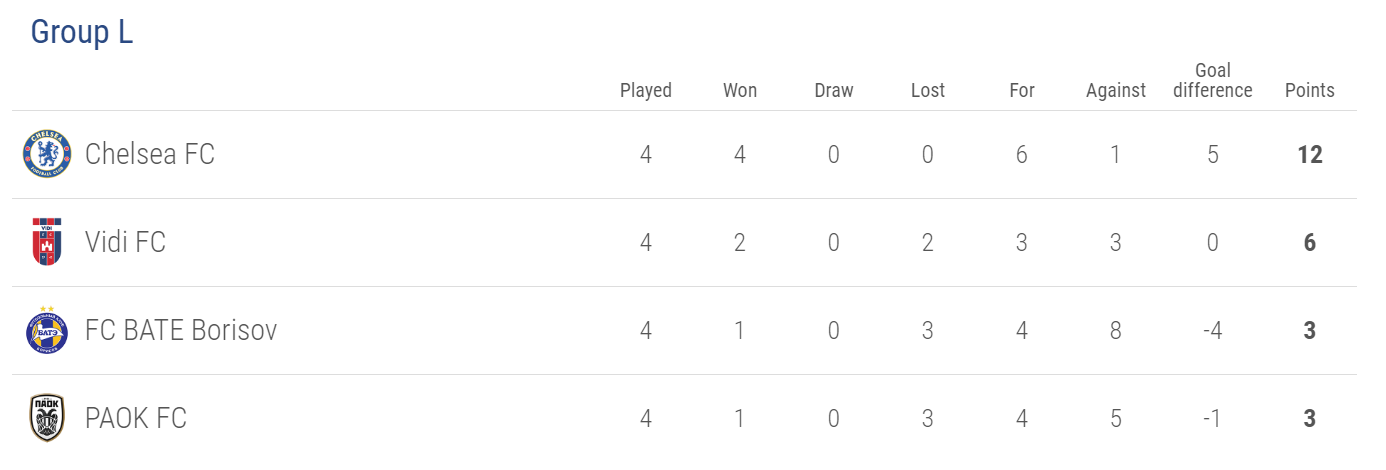Click the PAOK FC club crest
Screen dimensions: 1386x470
click(x=47, y=418)
